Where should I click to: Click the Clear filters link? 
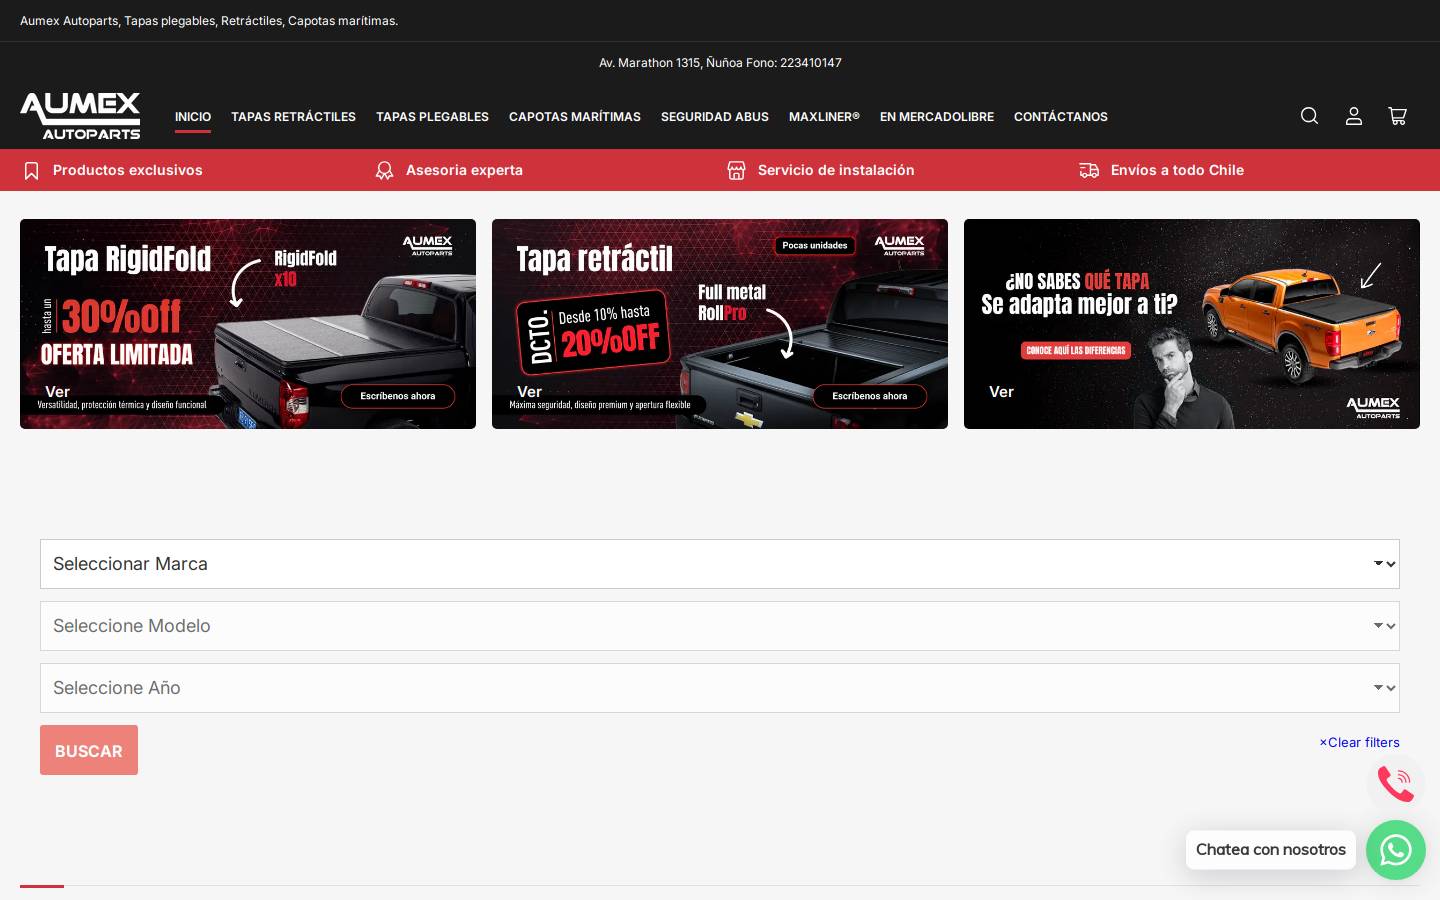(1359, 742)
